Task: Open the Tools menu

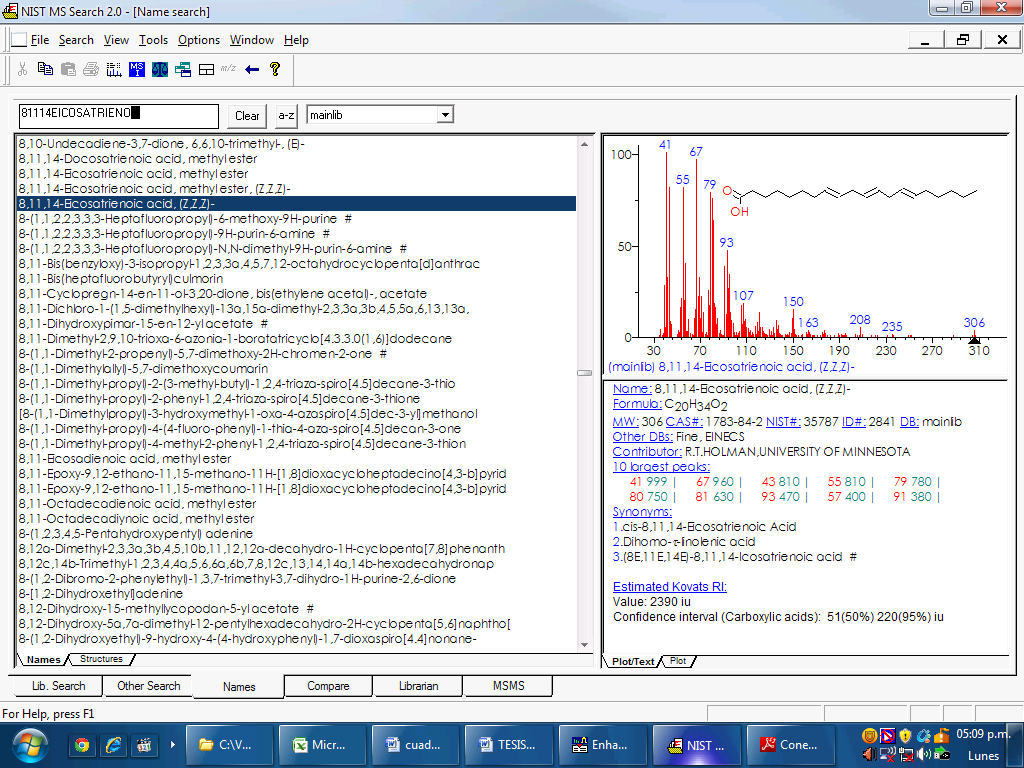Action: [x=153, y=40]
